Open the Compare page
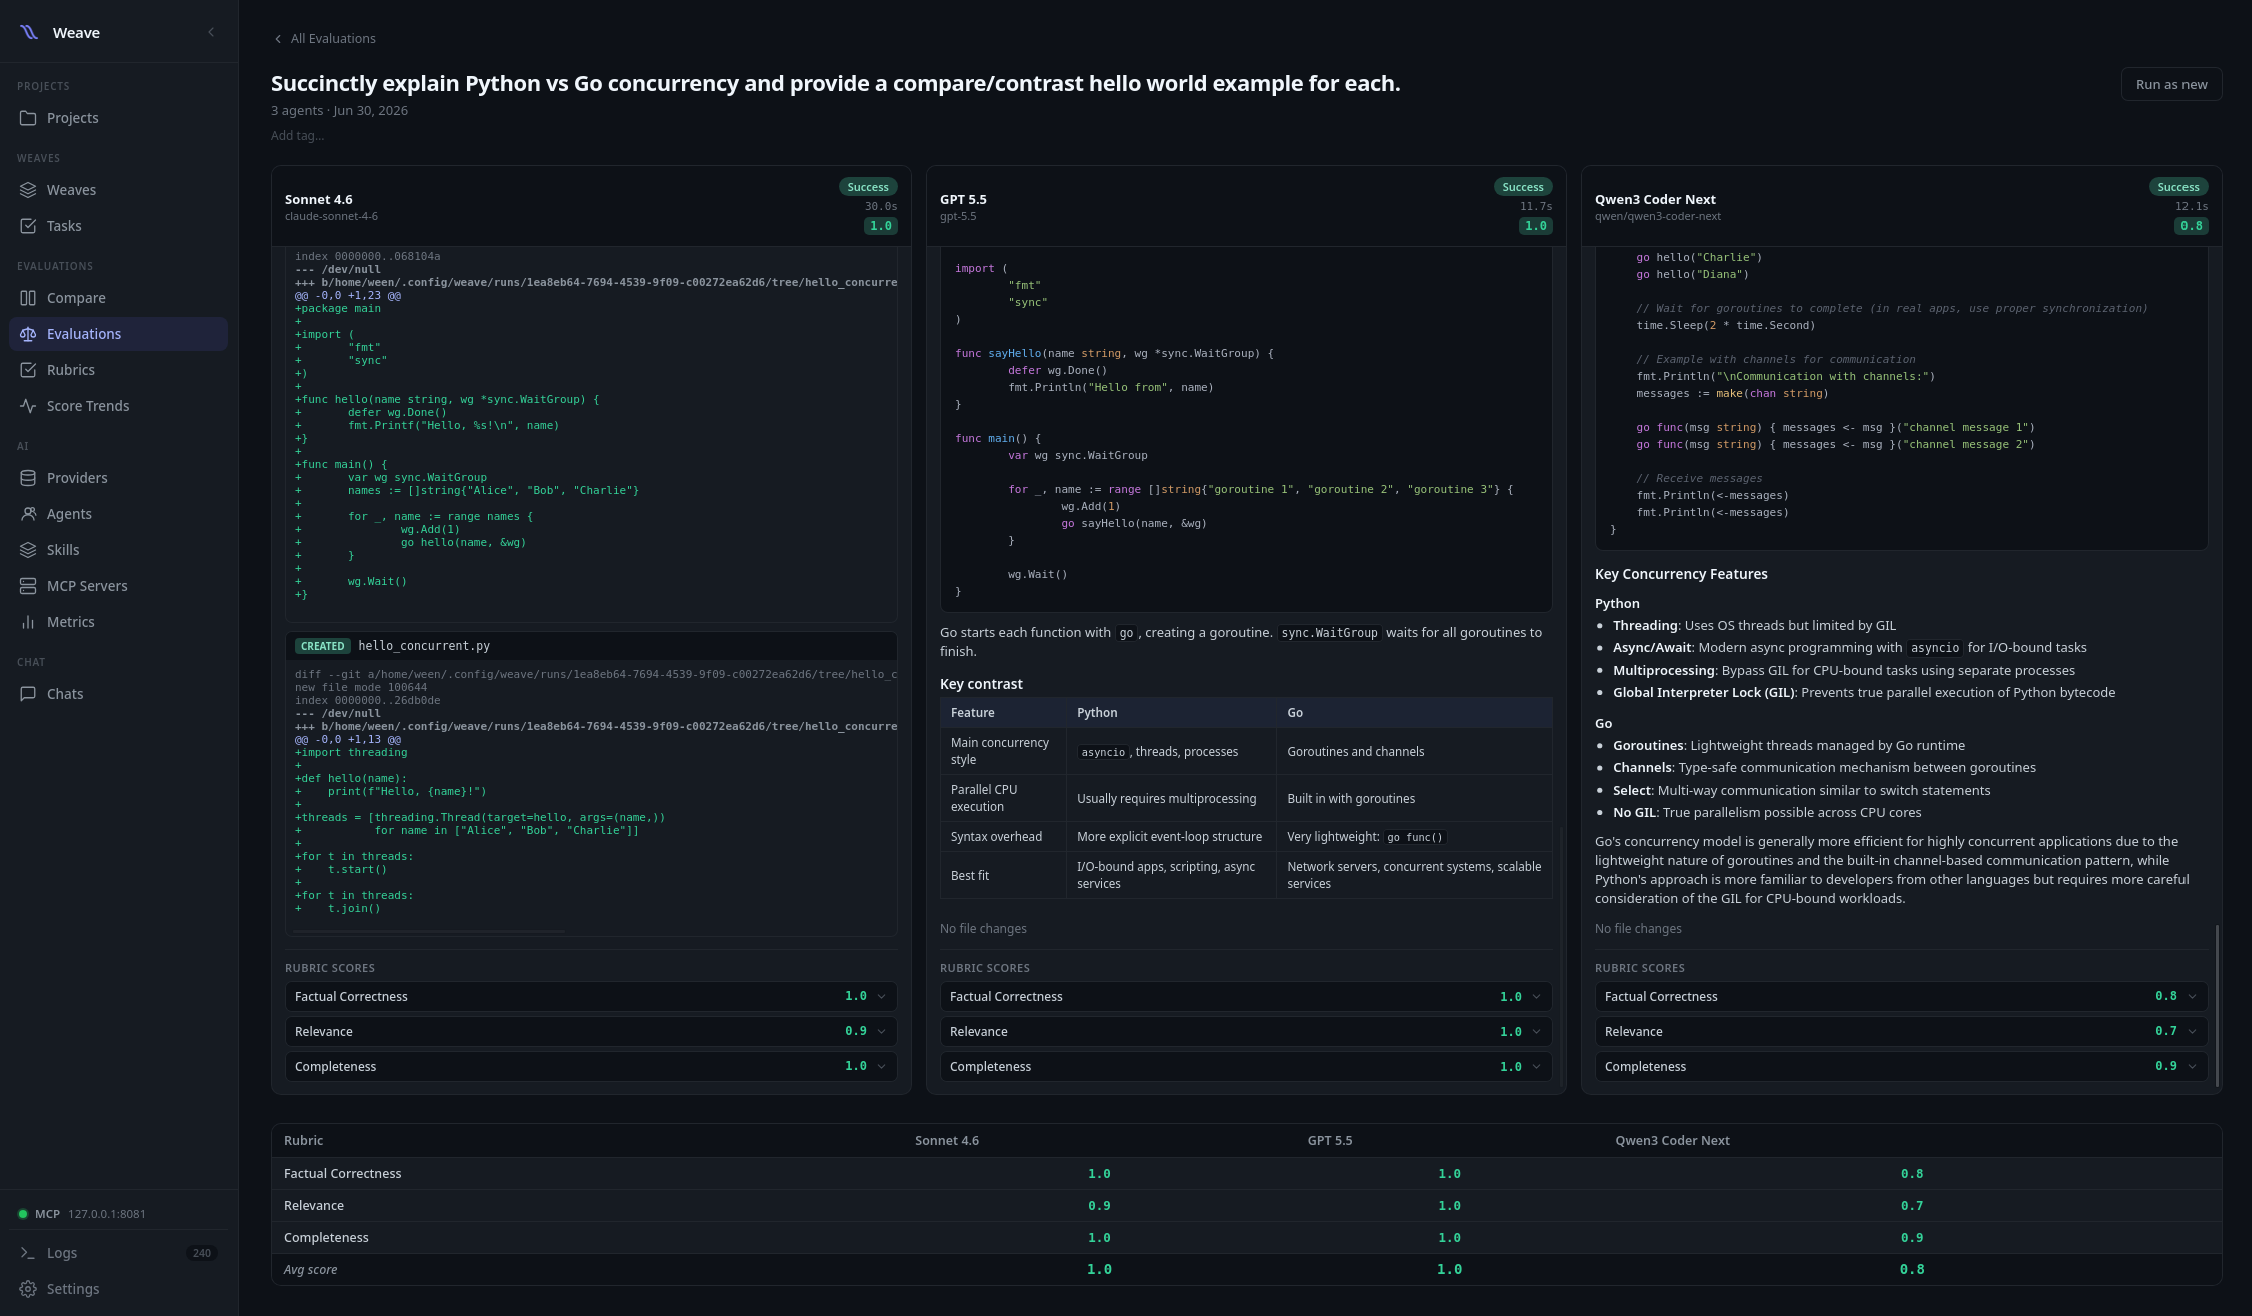The image size is (2252, 1316). [118, 298]
